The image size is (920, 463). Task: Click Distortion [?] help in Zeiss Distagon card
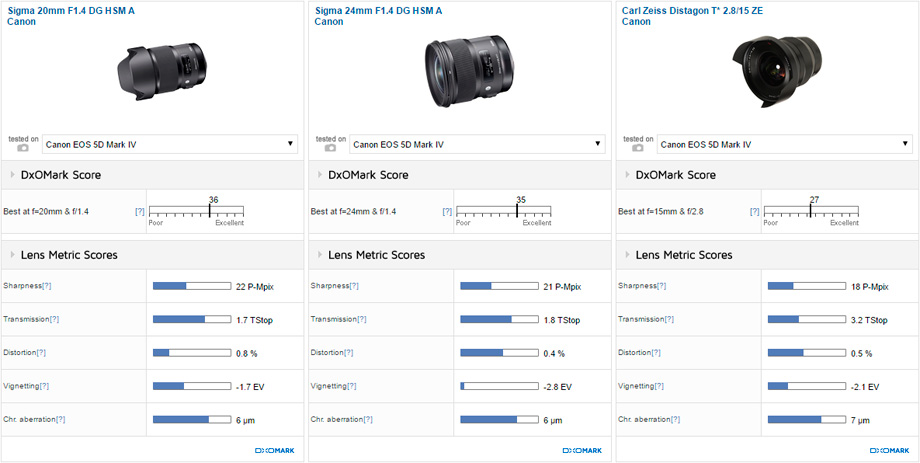(x=657, y=353)
